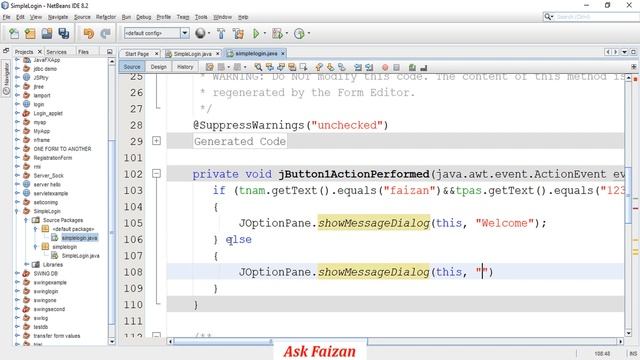The width and height of the screenshot is (640, 360).
Task: Click the Projects panel down scroll arrow
Action: (x=112, y=341)
